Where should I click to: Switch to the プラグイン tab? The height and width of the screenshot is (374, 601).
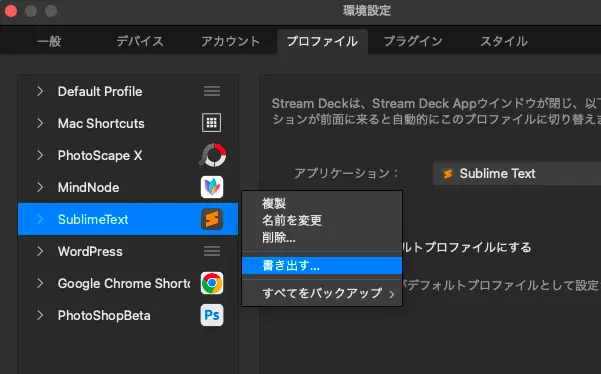pos(413,41)
